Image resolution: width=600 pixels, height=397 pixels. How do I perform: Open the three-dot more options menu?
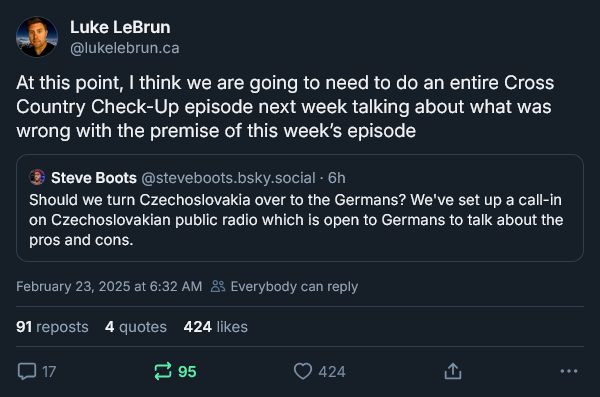click(569, 371)
